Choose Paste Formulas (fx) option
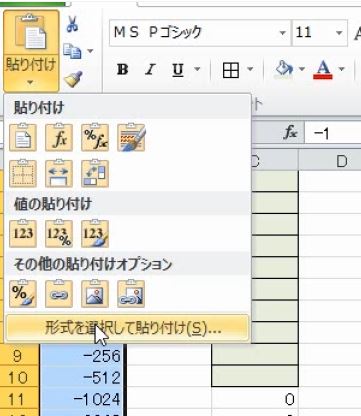 click(x=59, y=138)
